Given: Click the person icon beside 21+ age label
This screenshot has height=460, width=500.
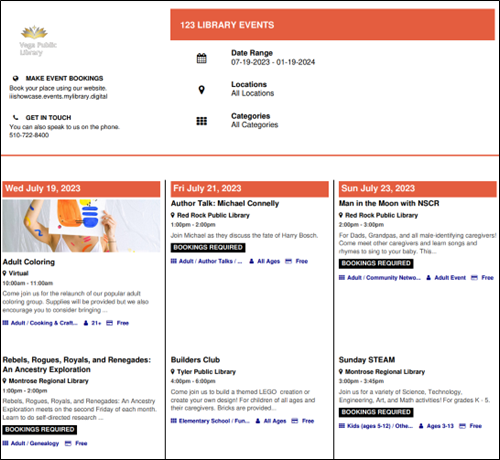Looking at the screenshot, I should pos(86,323).
